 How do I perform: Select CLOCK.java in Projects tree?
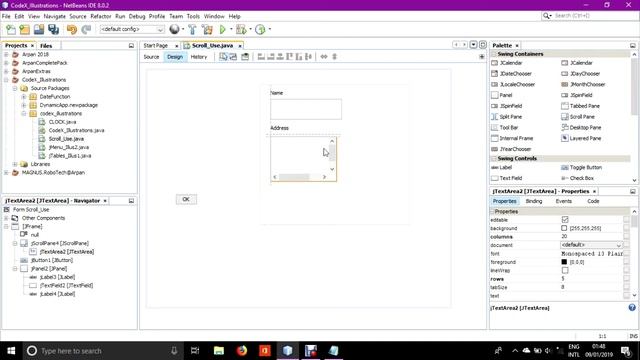tap(62, 122)
